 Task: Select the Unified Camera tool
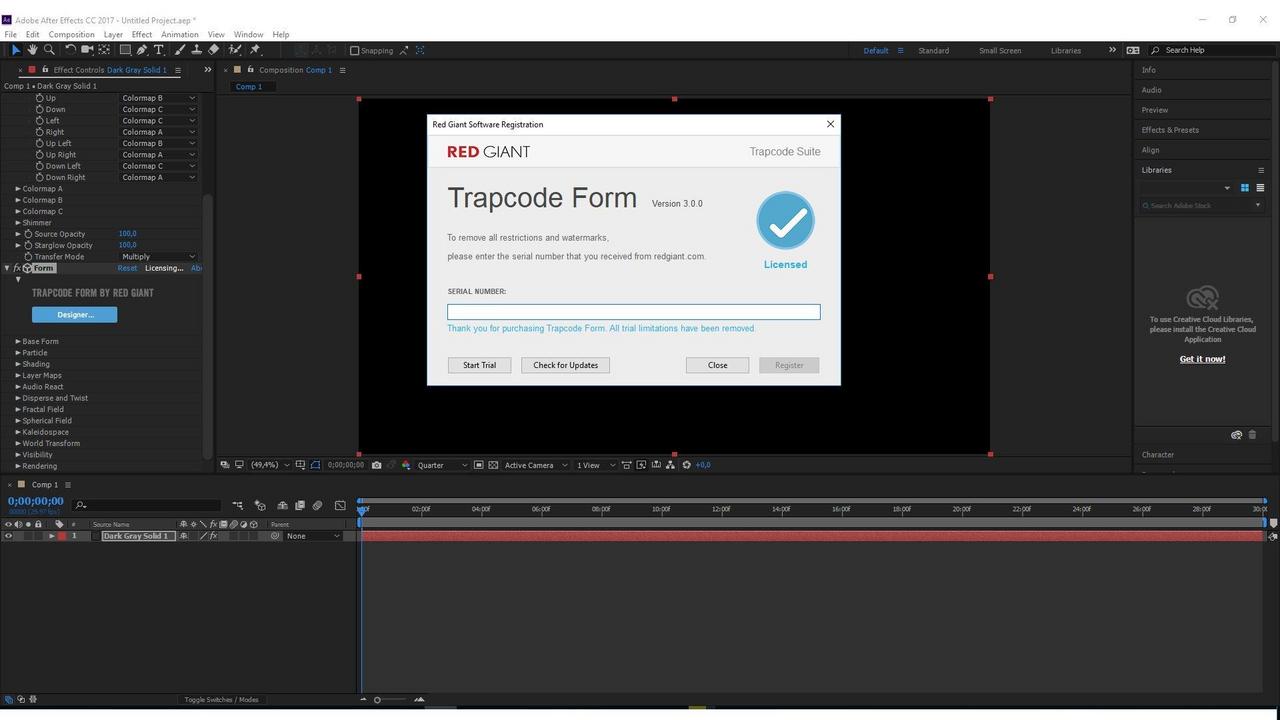tap(87, 50)
